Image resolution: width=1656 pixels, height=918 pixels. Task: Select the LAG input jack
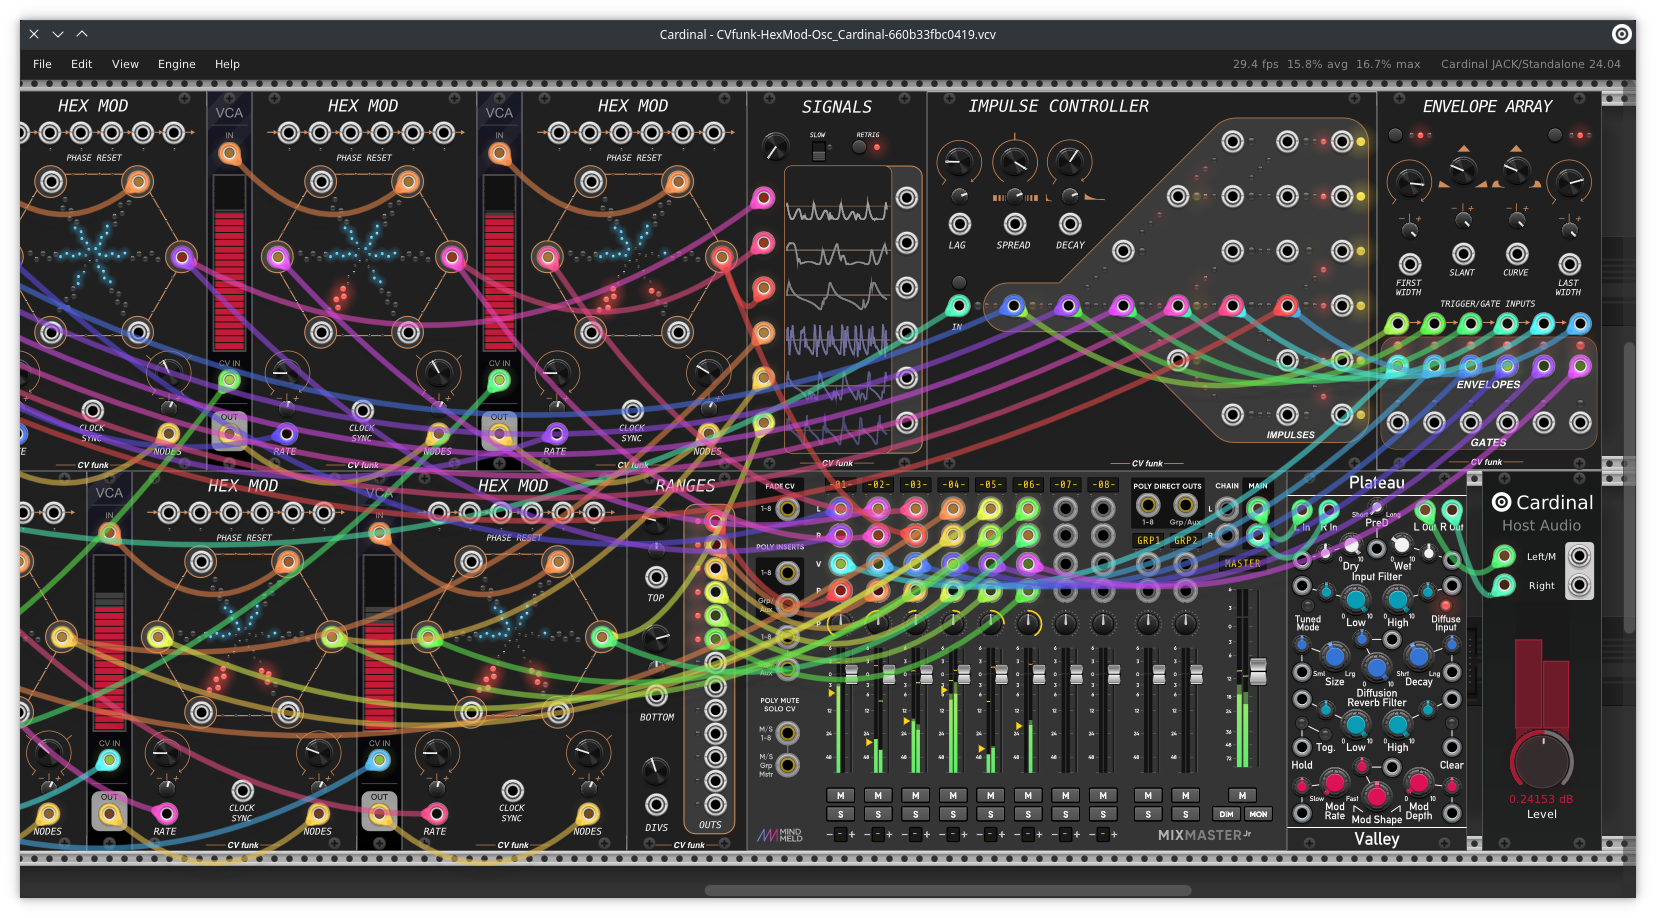(959, 224)
